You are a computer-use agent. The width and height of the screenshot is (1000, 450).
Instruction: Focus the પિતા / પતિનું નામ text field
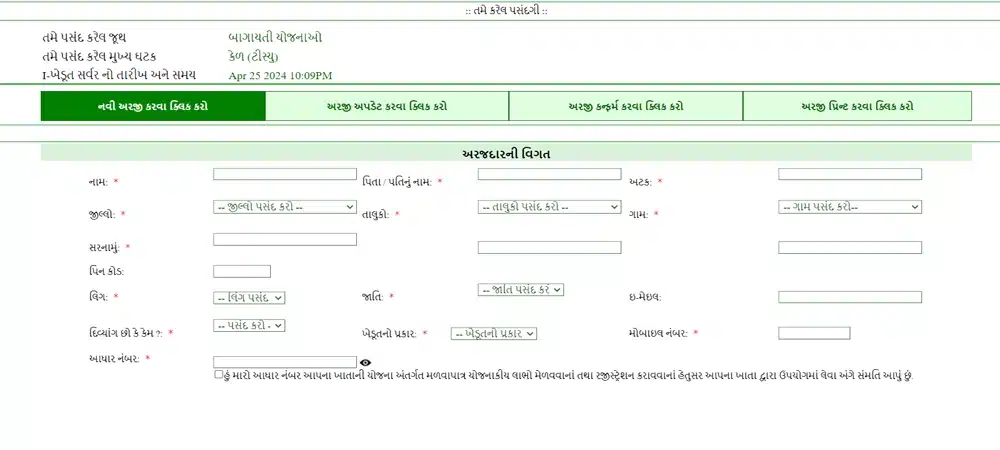pyautogui.click(x=549, y=174)
